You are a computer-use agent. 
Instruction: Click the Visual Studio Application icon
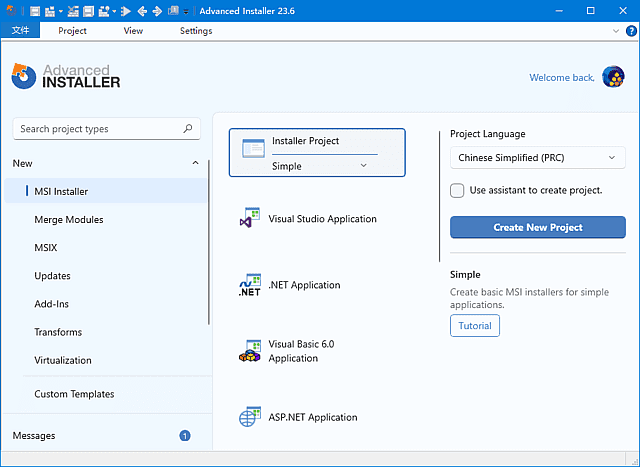tap(250, 219)
